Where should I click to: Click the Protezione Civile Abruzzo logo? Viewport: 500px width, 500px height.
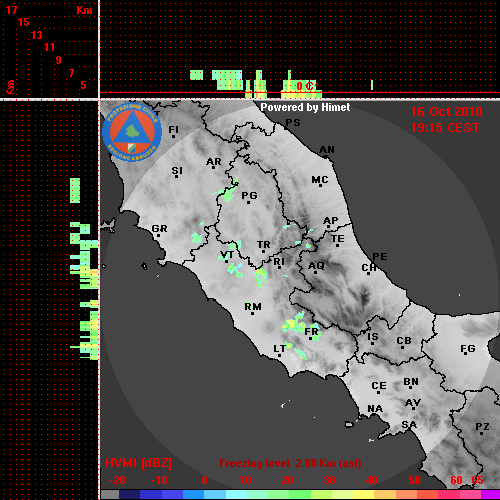(132, 132)
